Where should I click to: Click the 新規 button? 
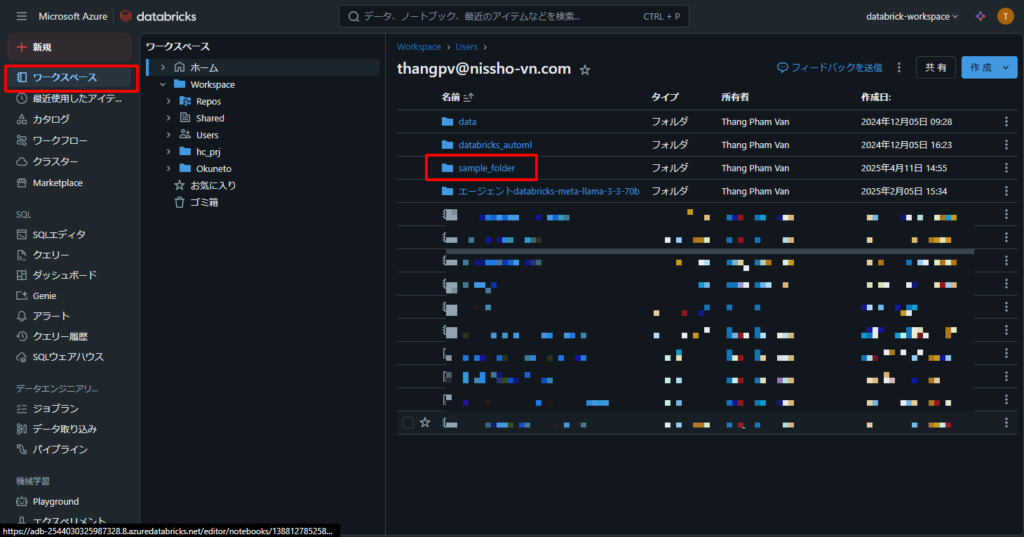pos(69,47)
